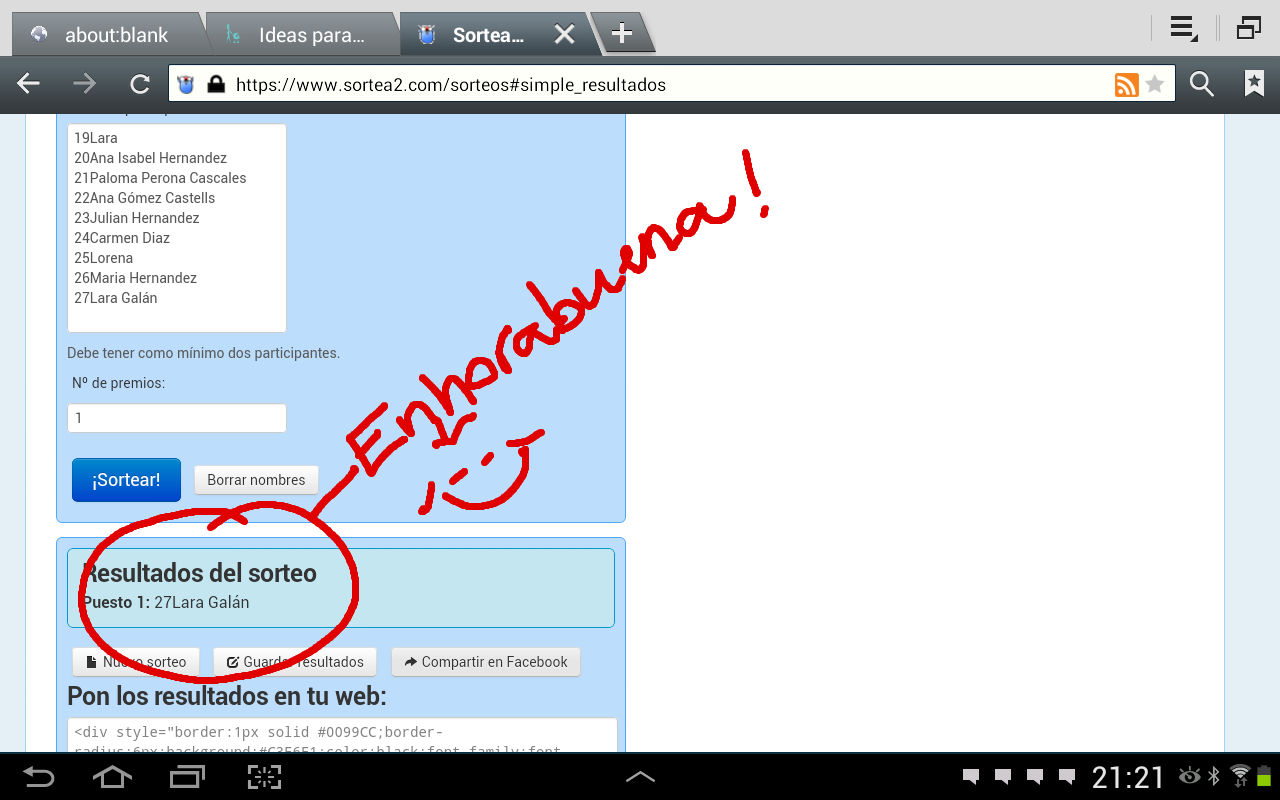Switch to the Ideas para tab
Image resolution: width=1280 pixels, height=800 pixels.
(300, 35)
